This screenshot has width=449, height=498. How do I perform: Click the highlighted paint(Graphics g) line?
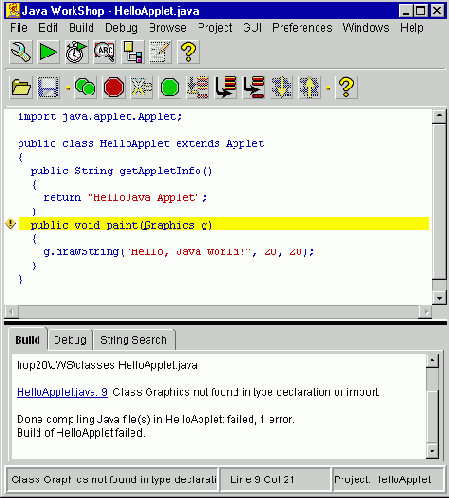click(224, 224)
